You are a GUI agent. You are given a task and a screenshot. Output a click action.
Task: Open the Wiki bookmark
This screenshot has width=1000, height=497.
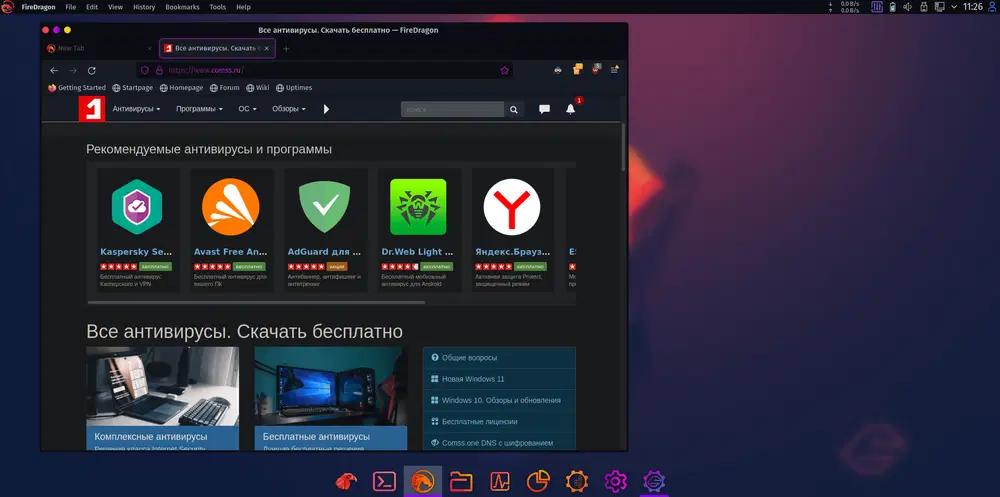[x=258, y=88]
